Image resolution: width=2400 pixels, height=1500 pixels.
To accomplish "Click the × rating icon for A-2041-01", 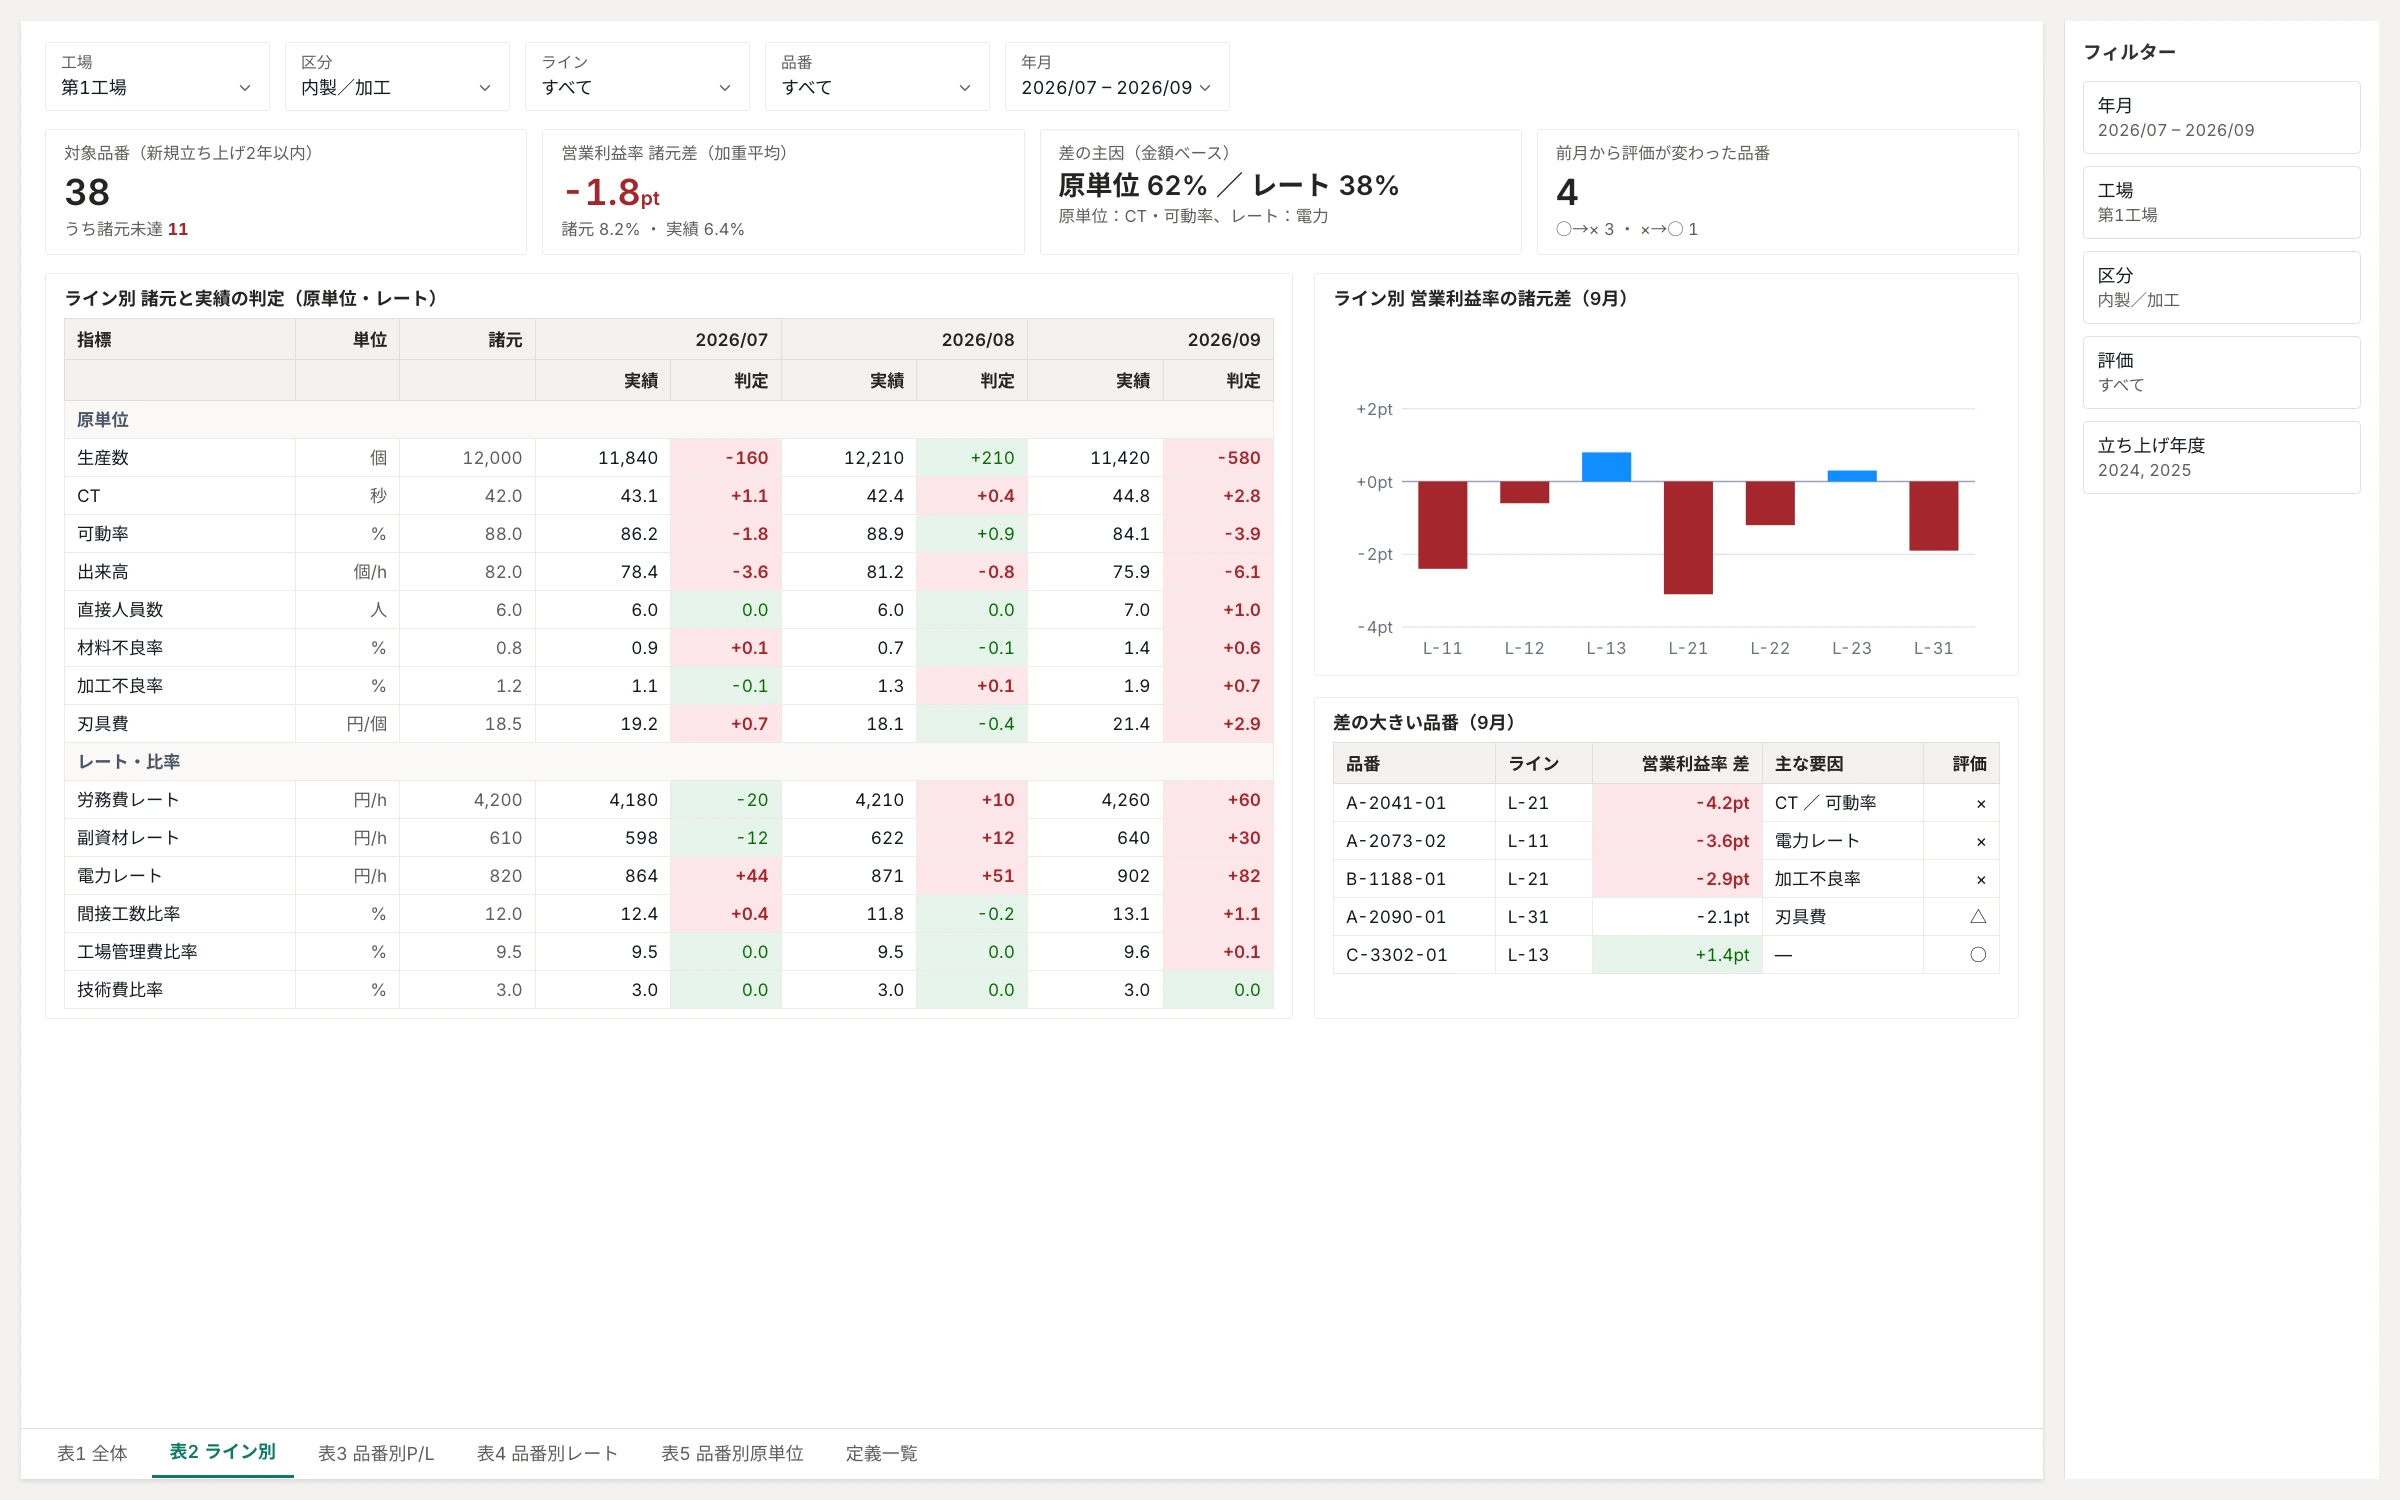I will 1980,803.
